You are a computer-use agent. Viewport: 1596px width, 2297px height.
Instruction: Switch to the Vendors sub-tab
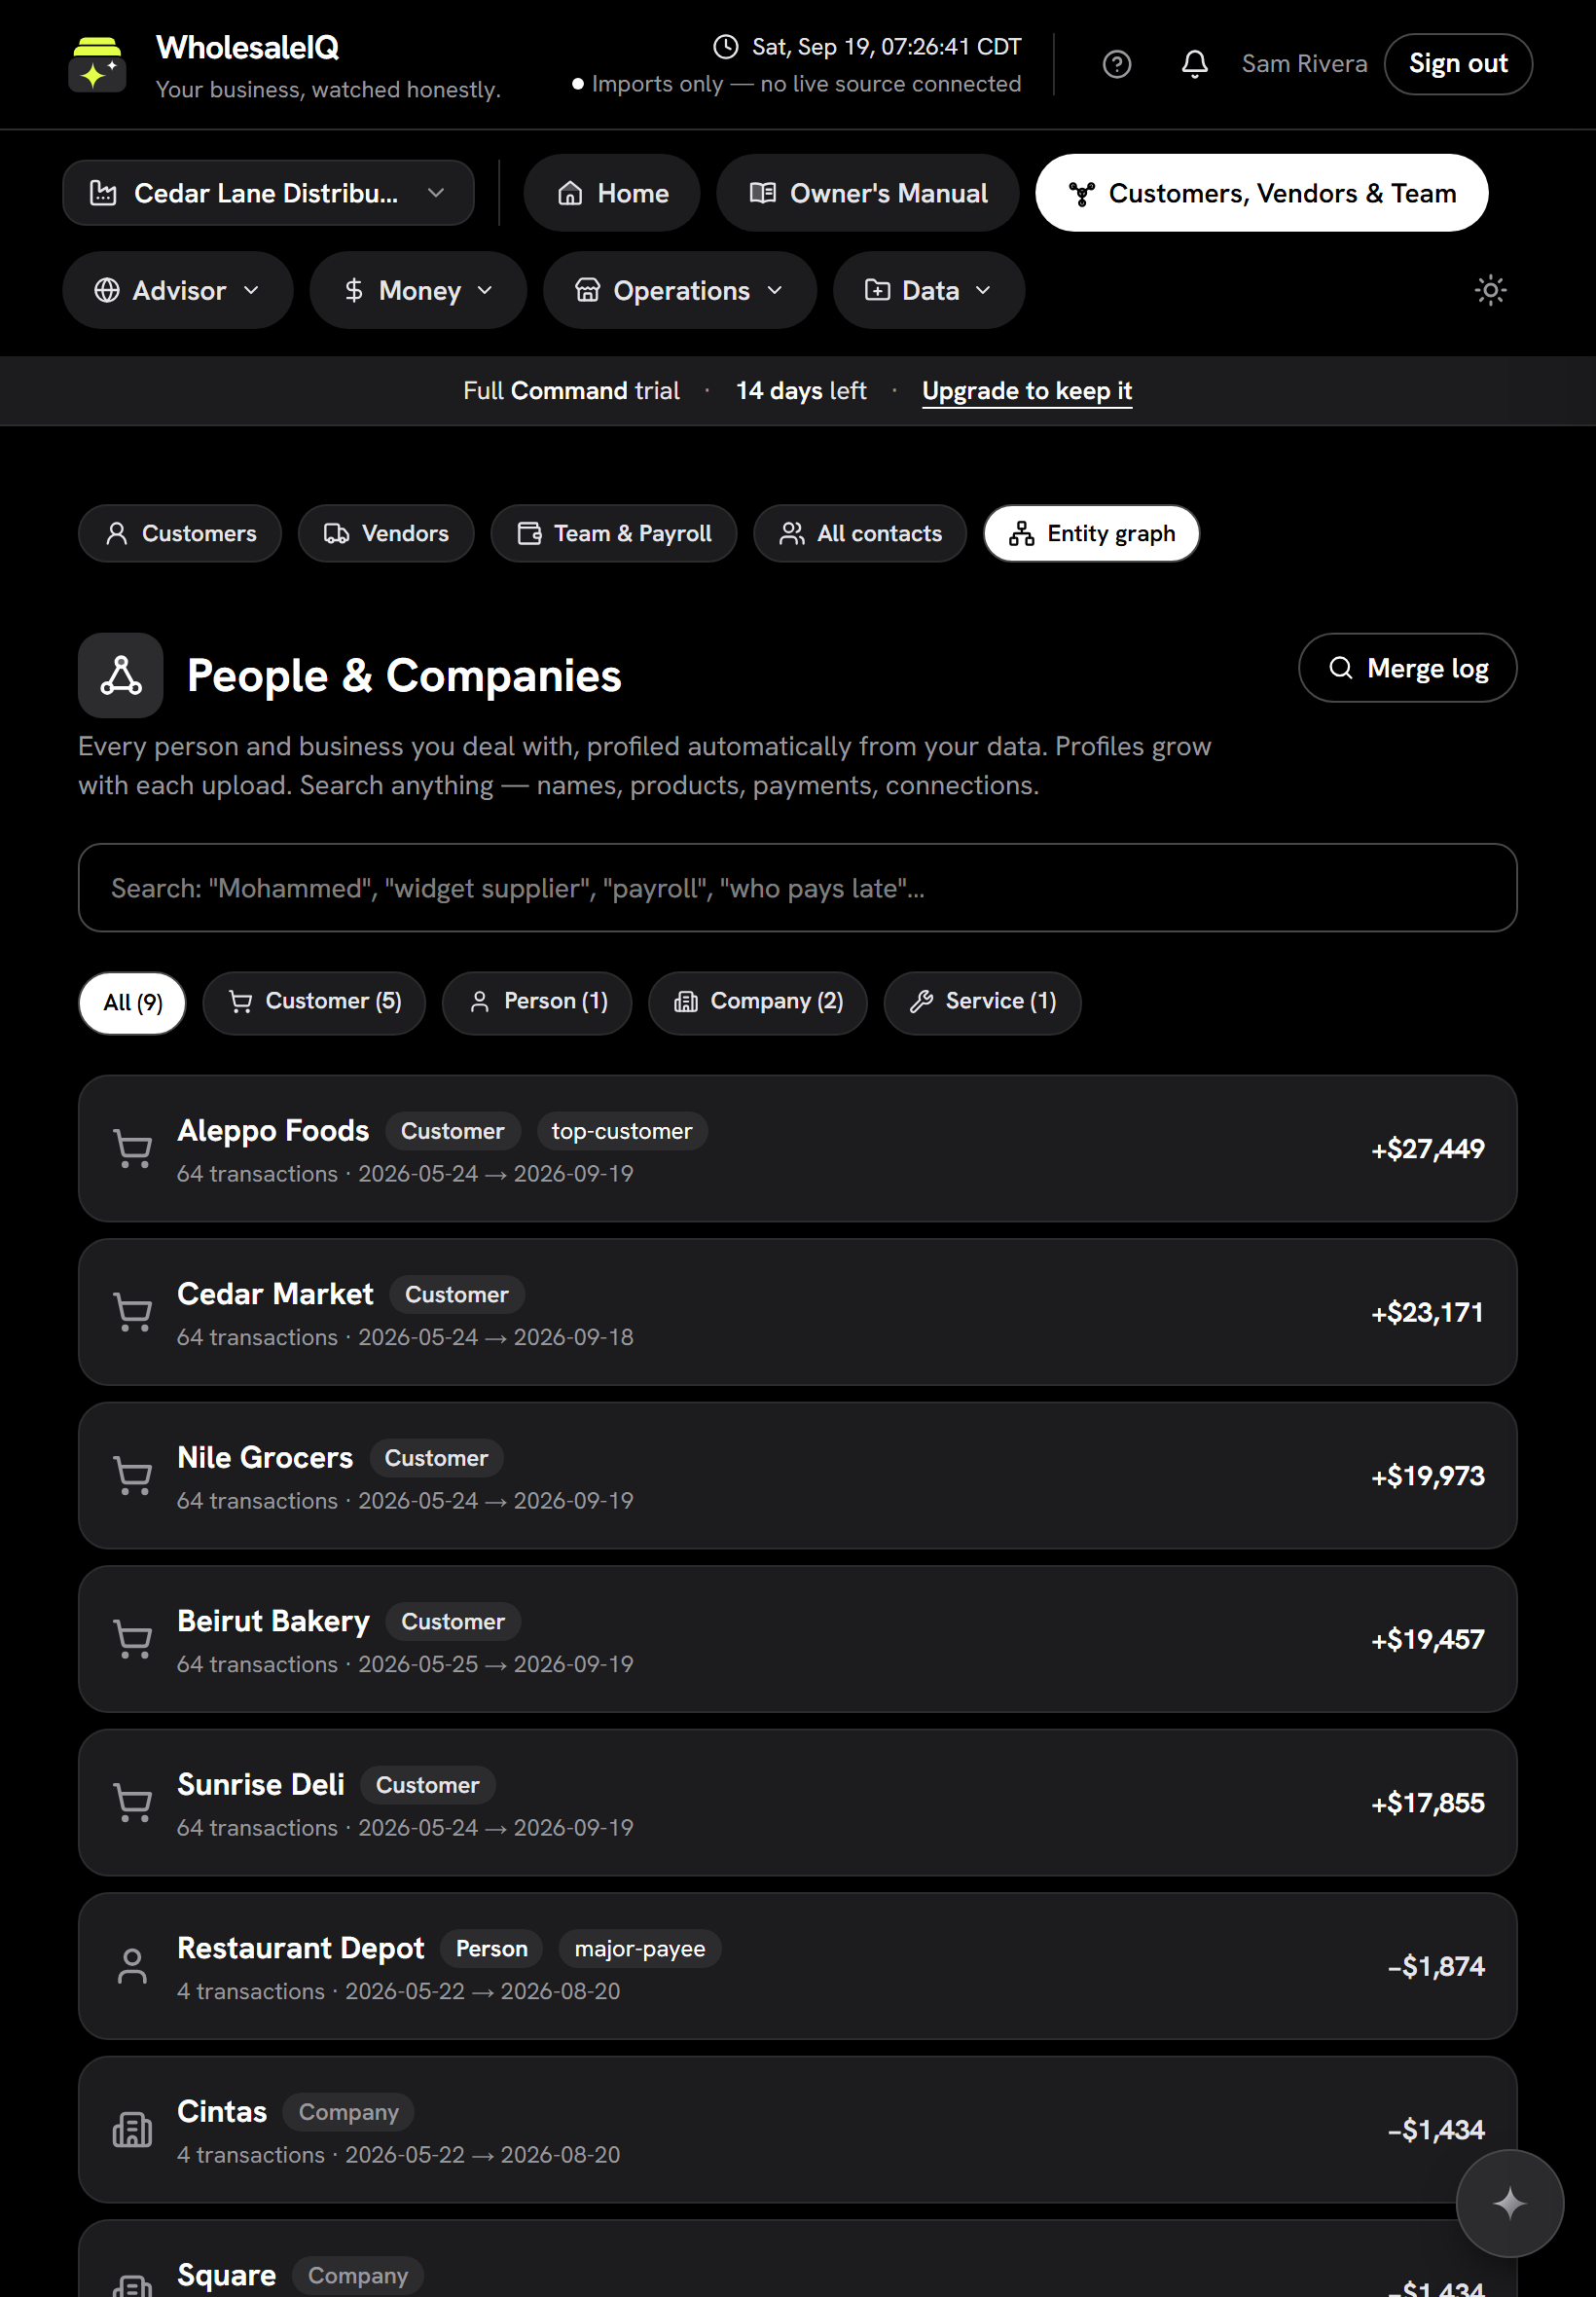(386, 533)
